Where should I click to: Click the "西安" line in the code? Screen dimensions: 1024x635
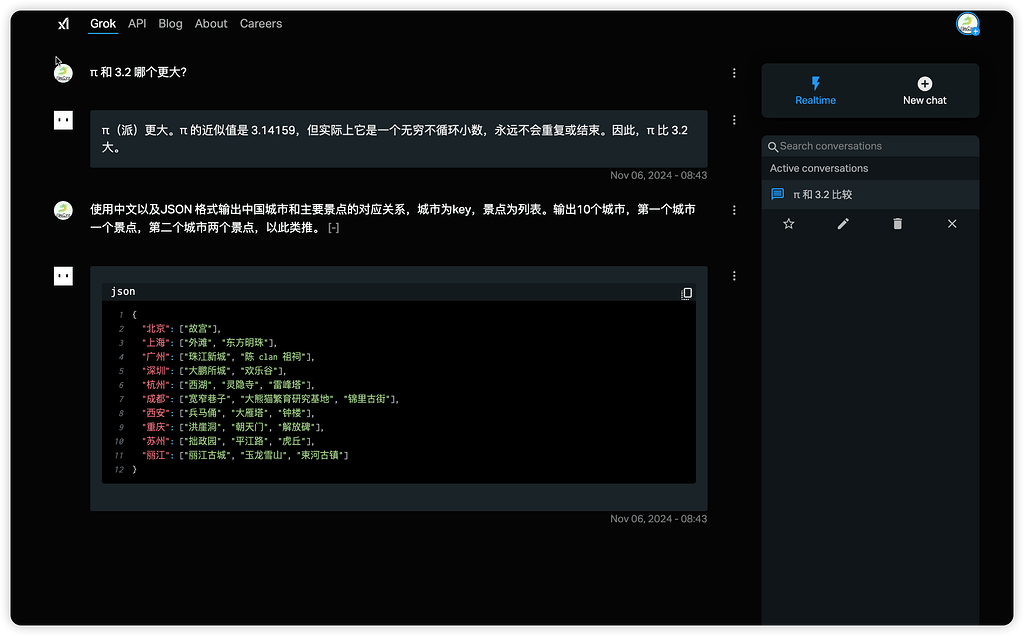click(x=229, y=413)
